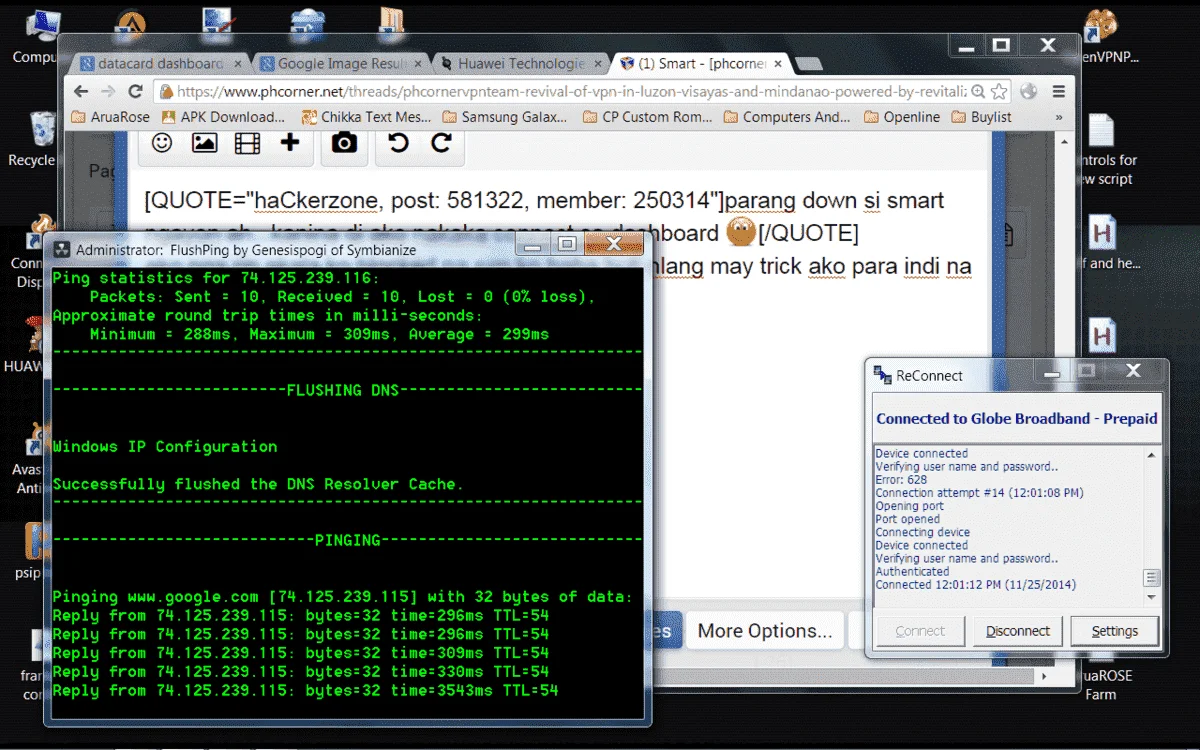Redo the edit in the editor

click(441, 143)
